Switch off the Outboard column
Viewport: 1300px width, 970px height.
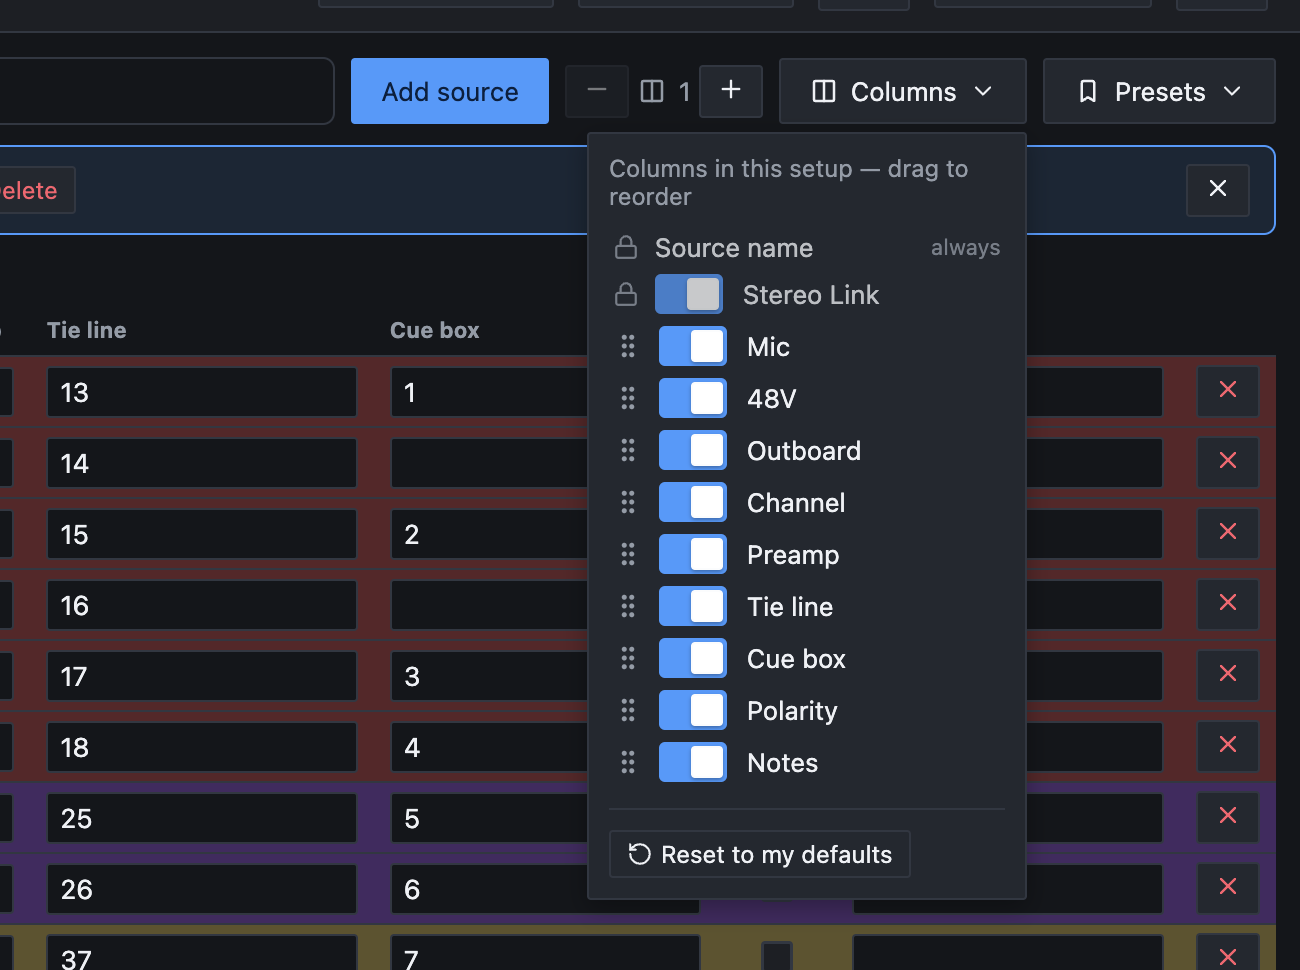[693, 450]
